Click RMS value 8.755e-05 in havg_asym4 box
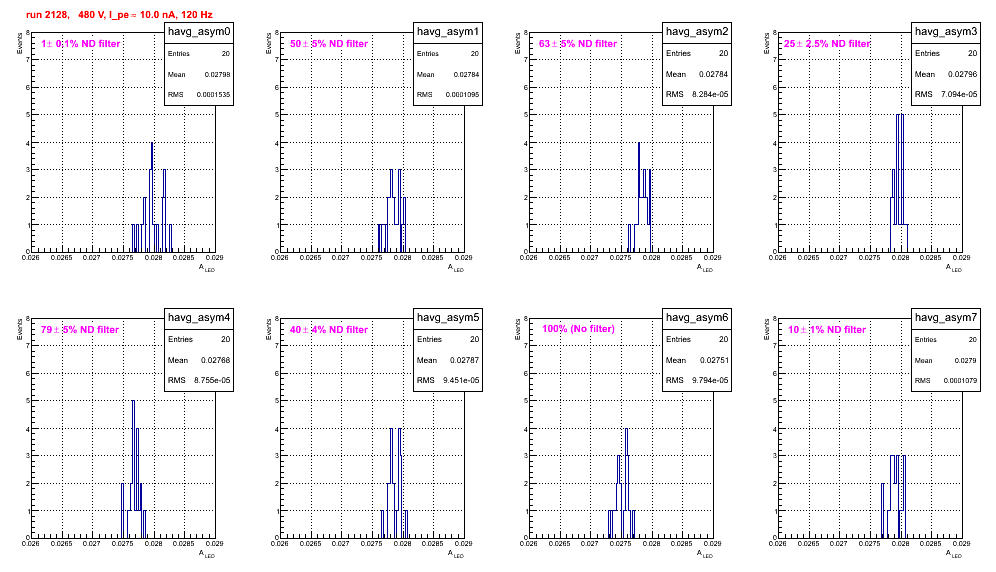Image resolution: width=996 pixels, height=572 pixels. click(212, 380)
